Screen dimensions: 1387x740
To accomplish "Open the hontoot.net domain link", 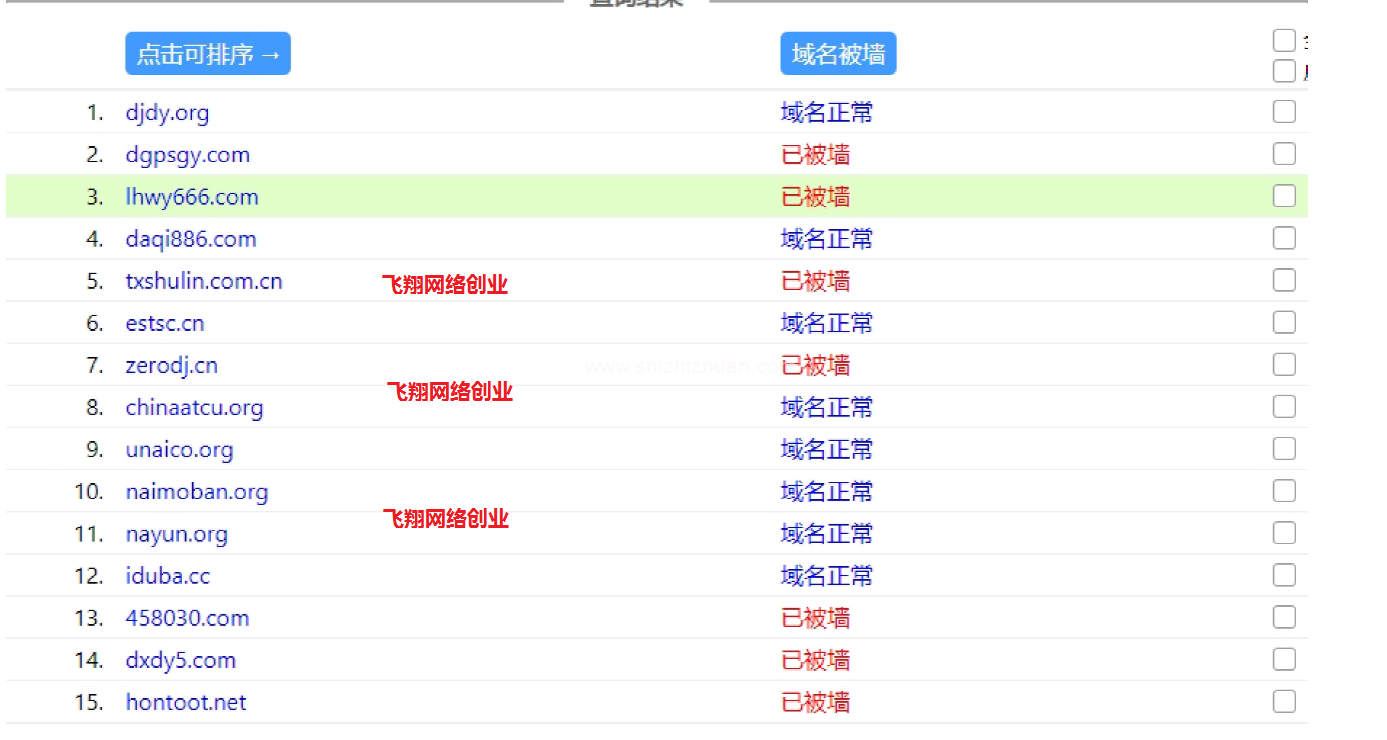I will 186,702.
